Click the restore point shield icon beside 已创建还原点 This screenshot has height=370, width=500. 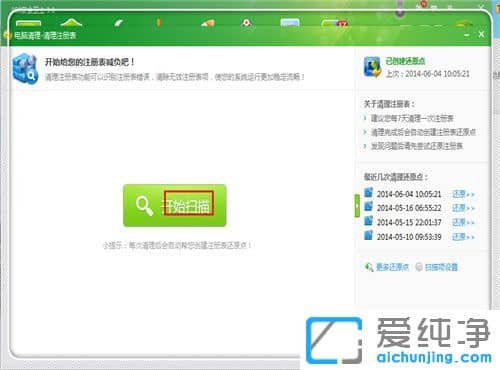[x=372, y=67]
